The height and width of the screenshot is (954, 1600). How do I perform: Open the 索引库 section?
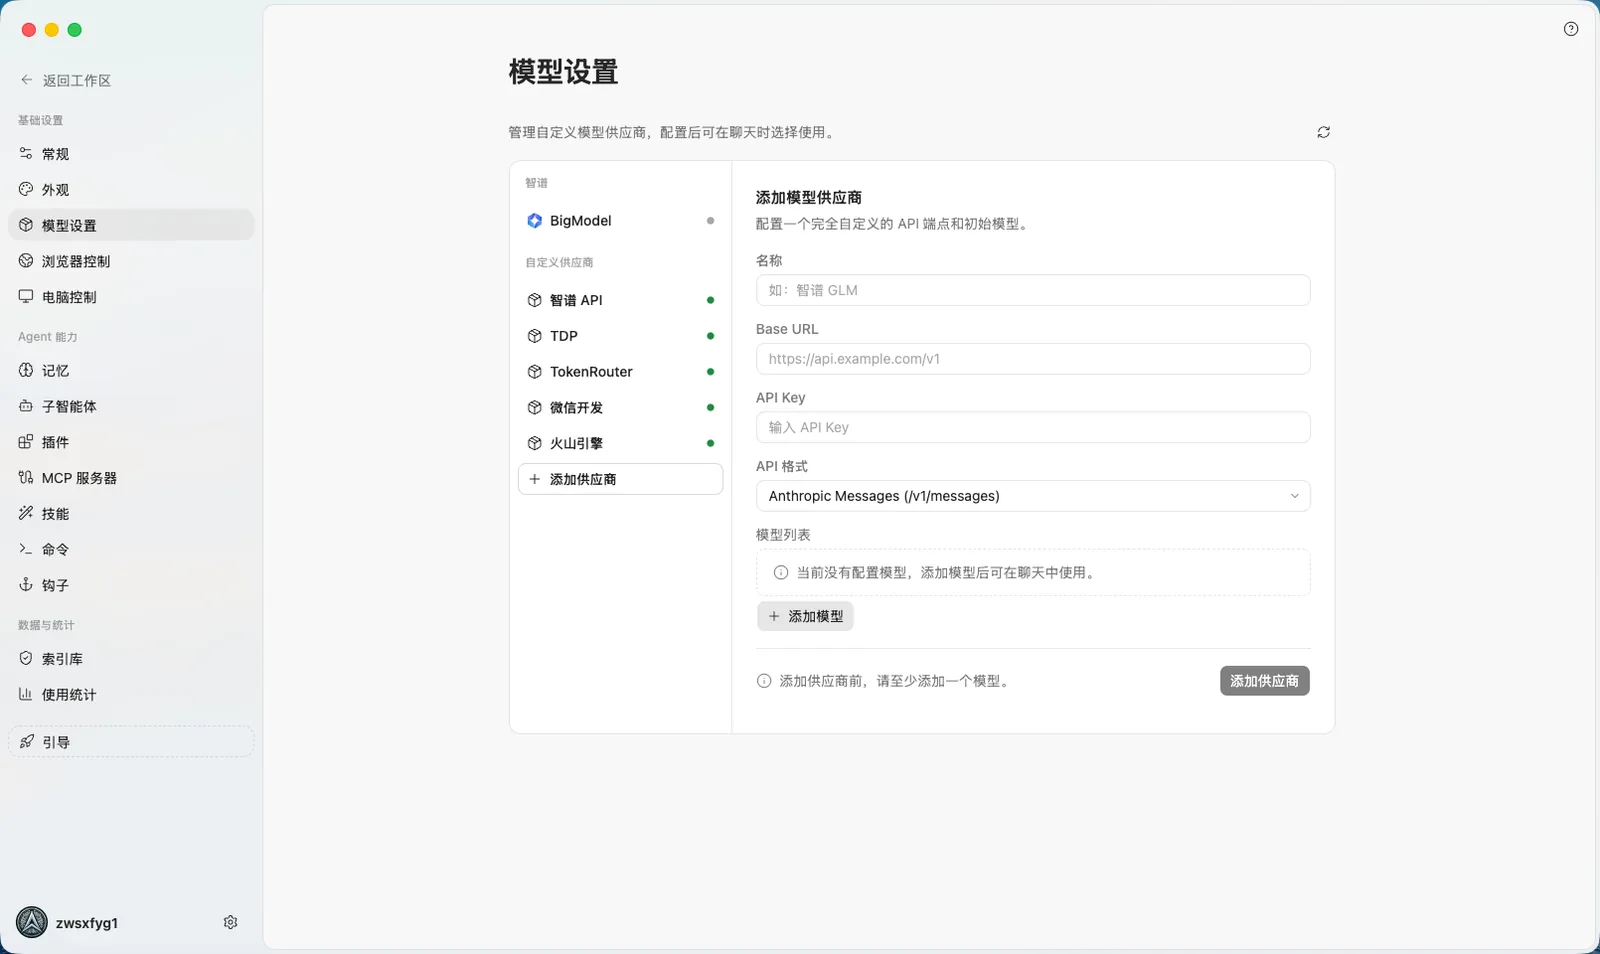click(x=131, y=659)
